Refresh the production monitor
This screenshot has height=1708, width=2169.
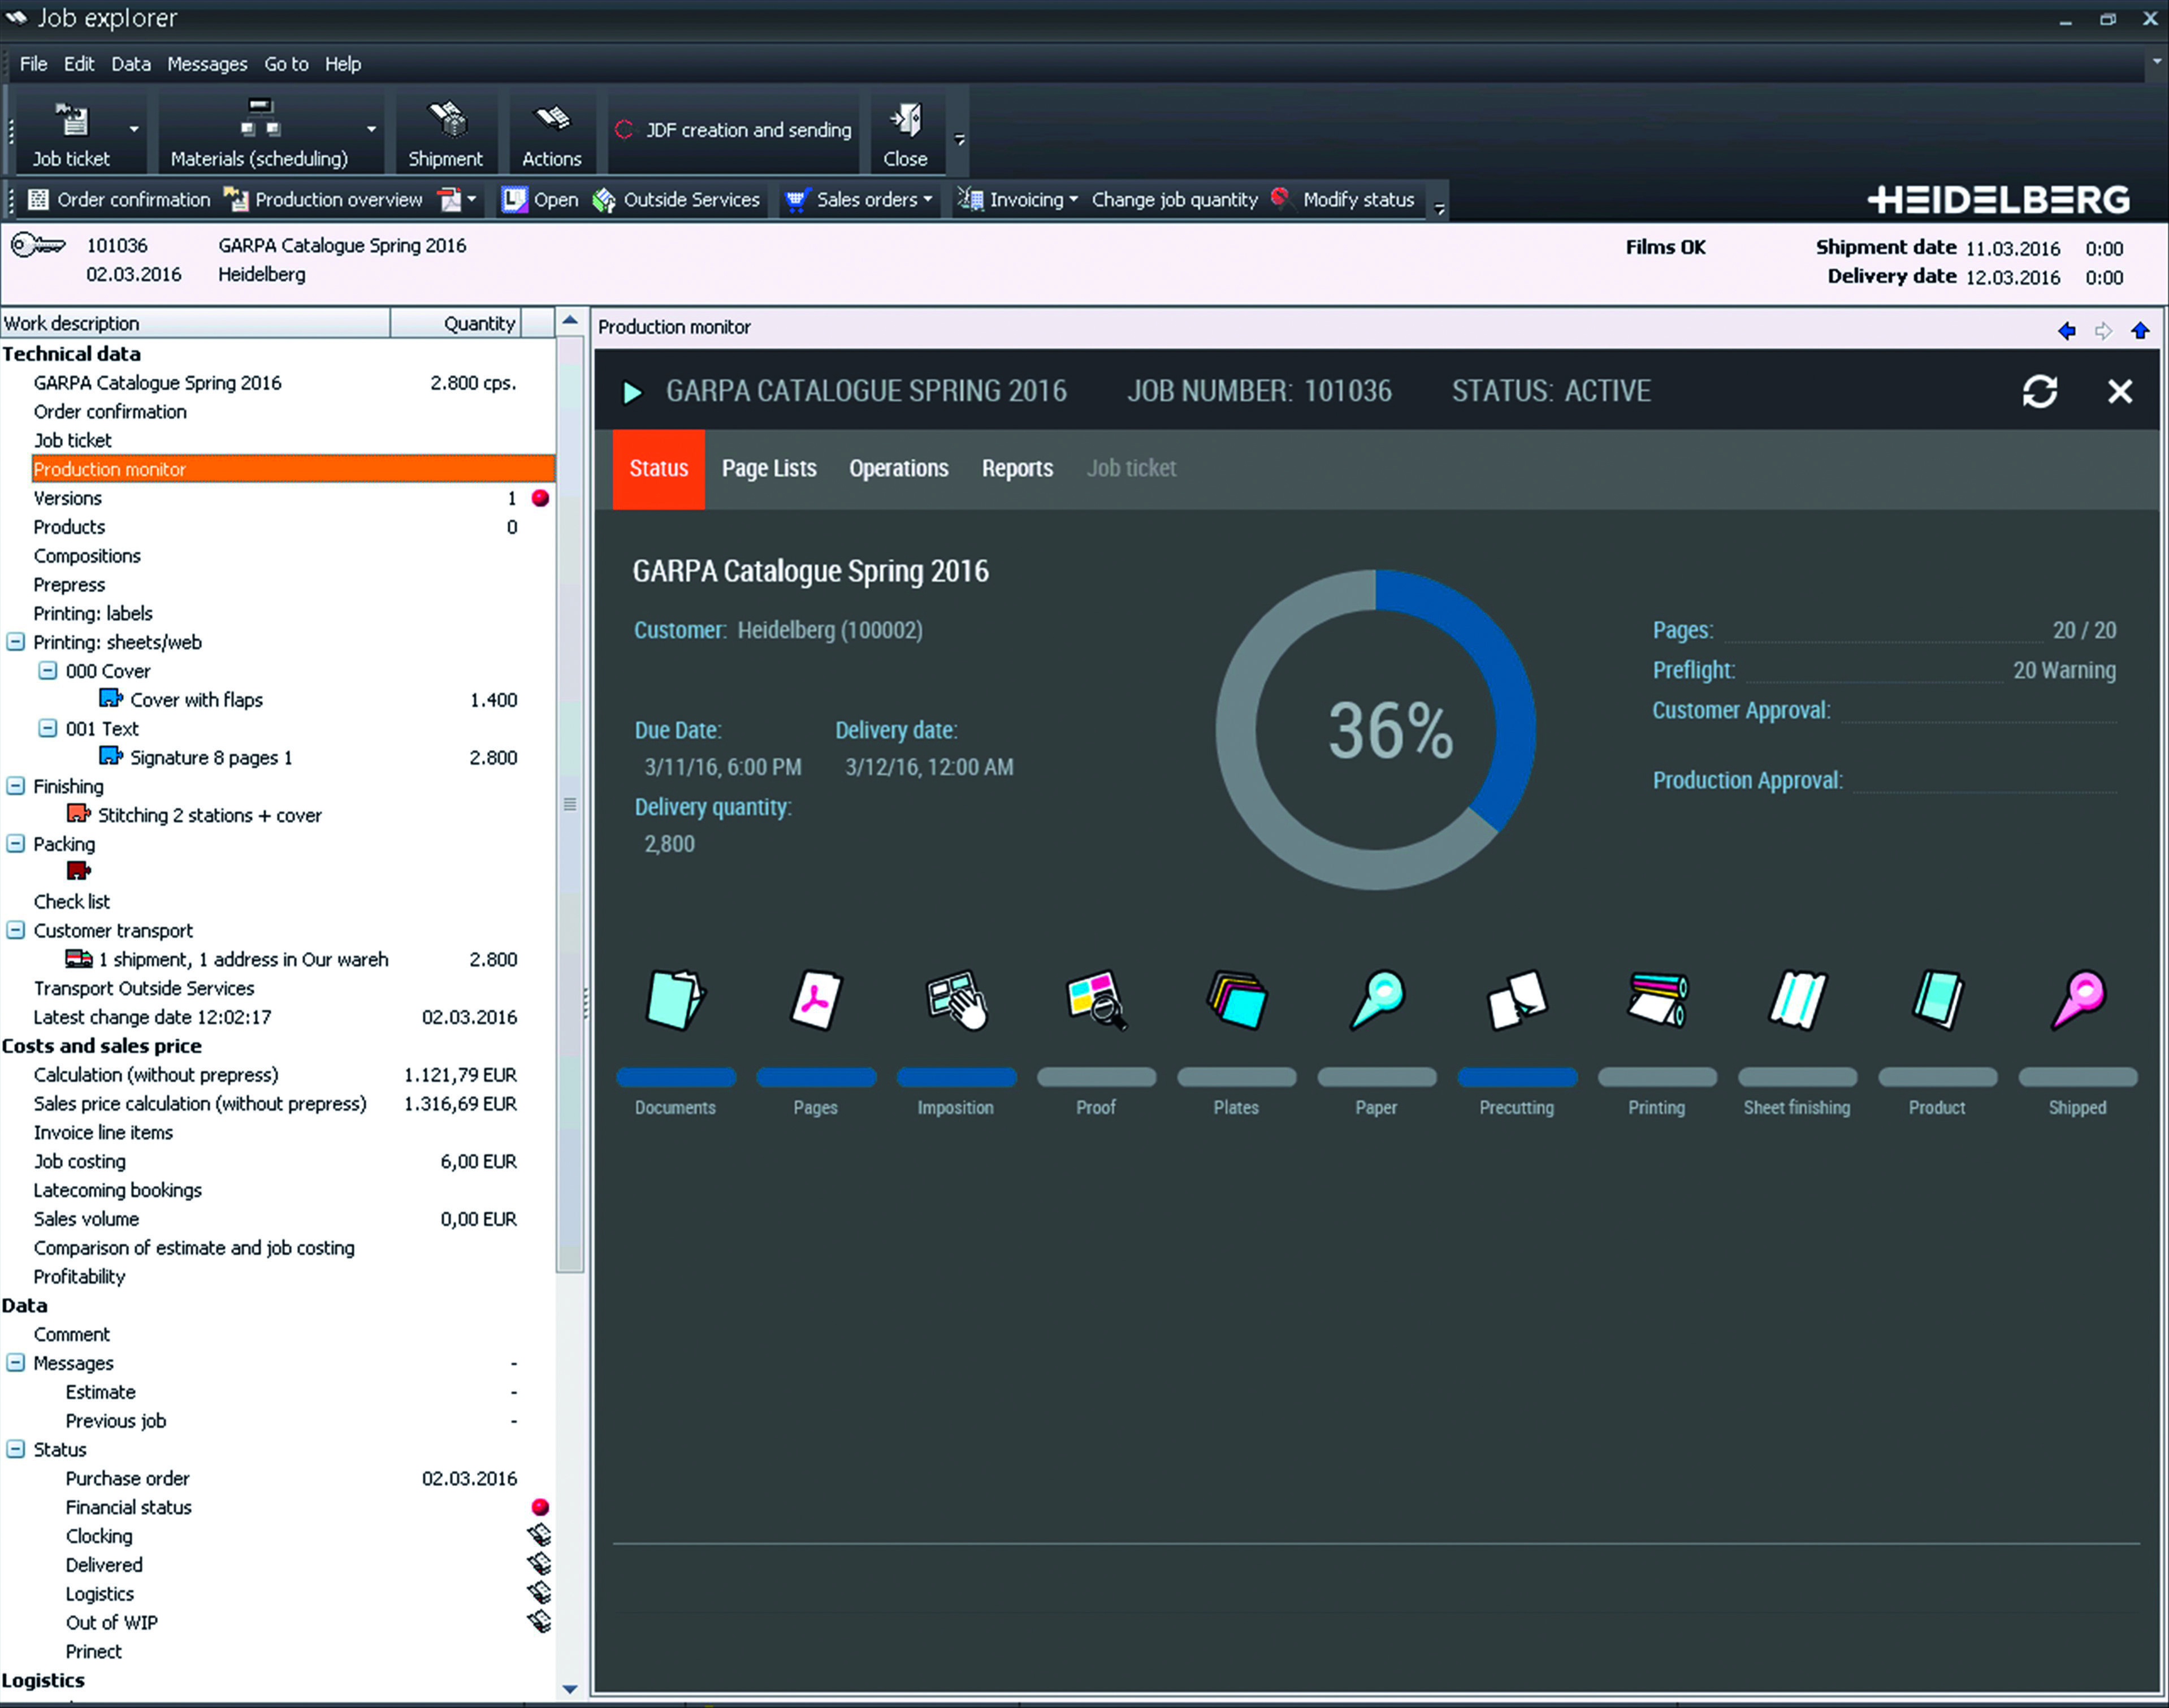tap(2039, 391)
